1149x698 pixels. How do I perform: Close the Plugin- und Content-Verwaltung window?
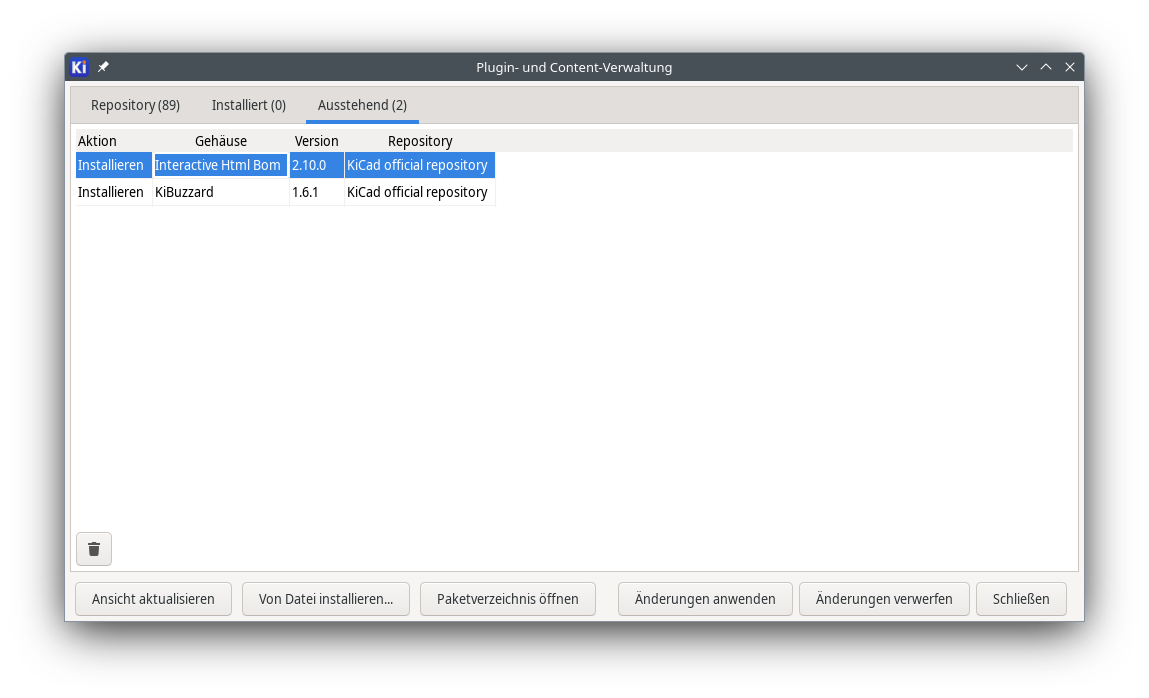click(x=1070, y=67)
